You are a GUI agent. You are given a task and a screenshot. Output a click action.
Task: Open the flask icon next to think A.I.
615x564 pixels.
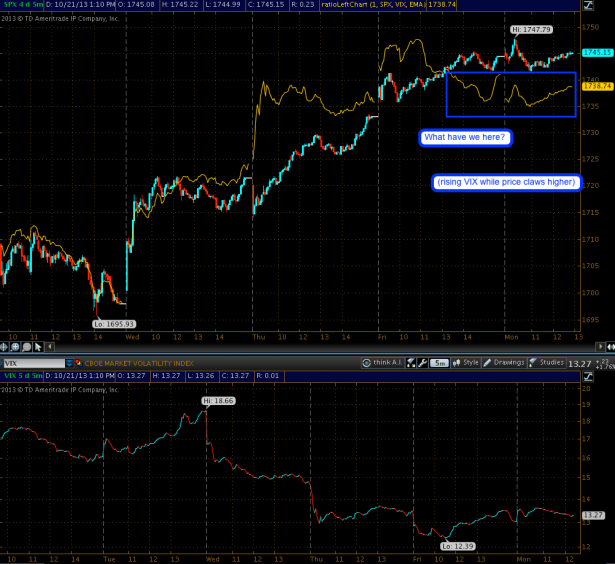coord(411,363)
